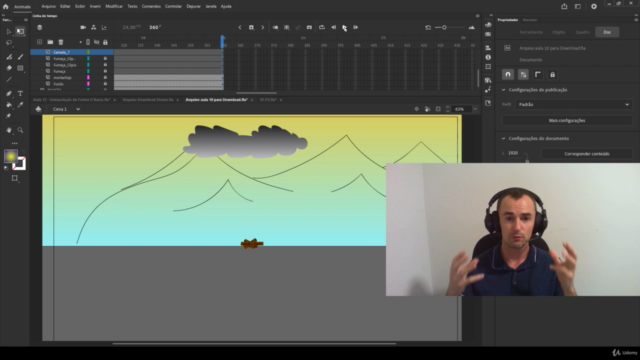640x360 pixels.
Task: Select the Eyedropper tool
Action: point(20,105)
